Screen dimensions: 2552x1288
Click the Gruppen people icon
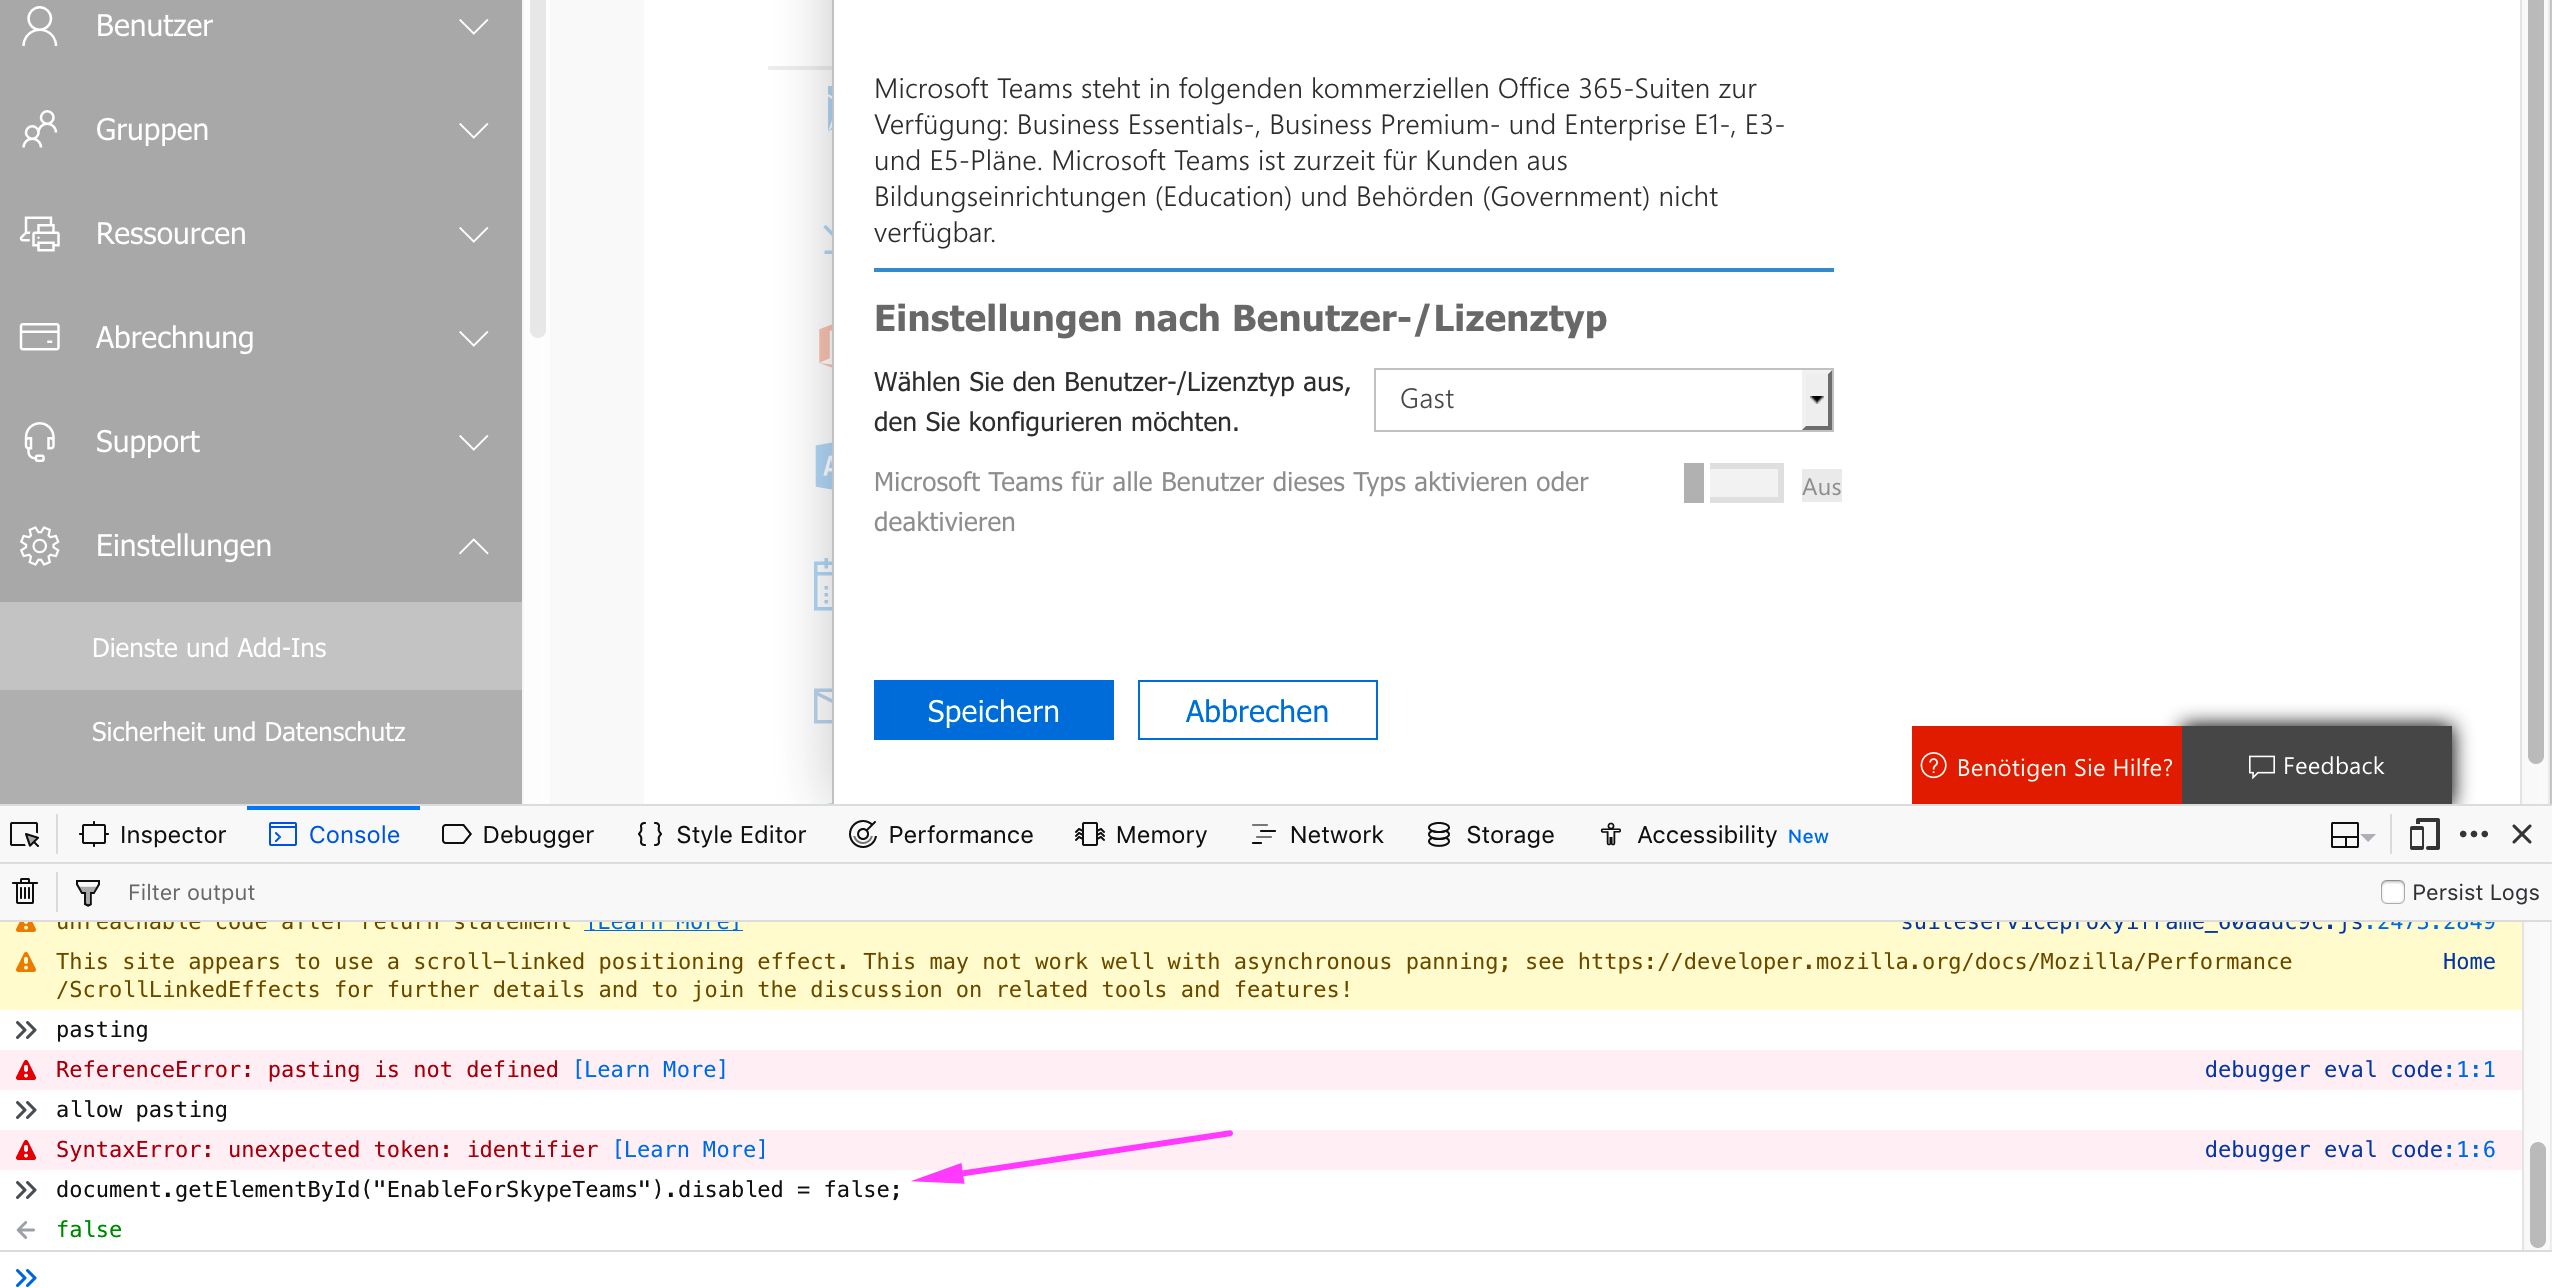pos(40,130)
